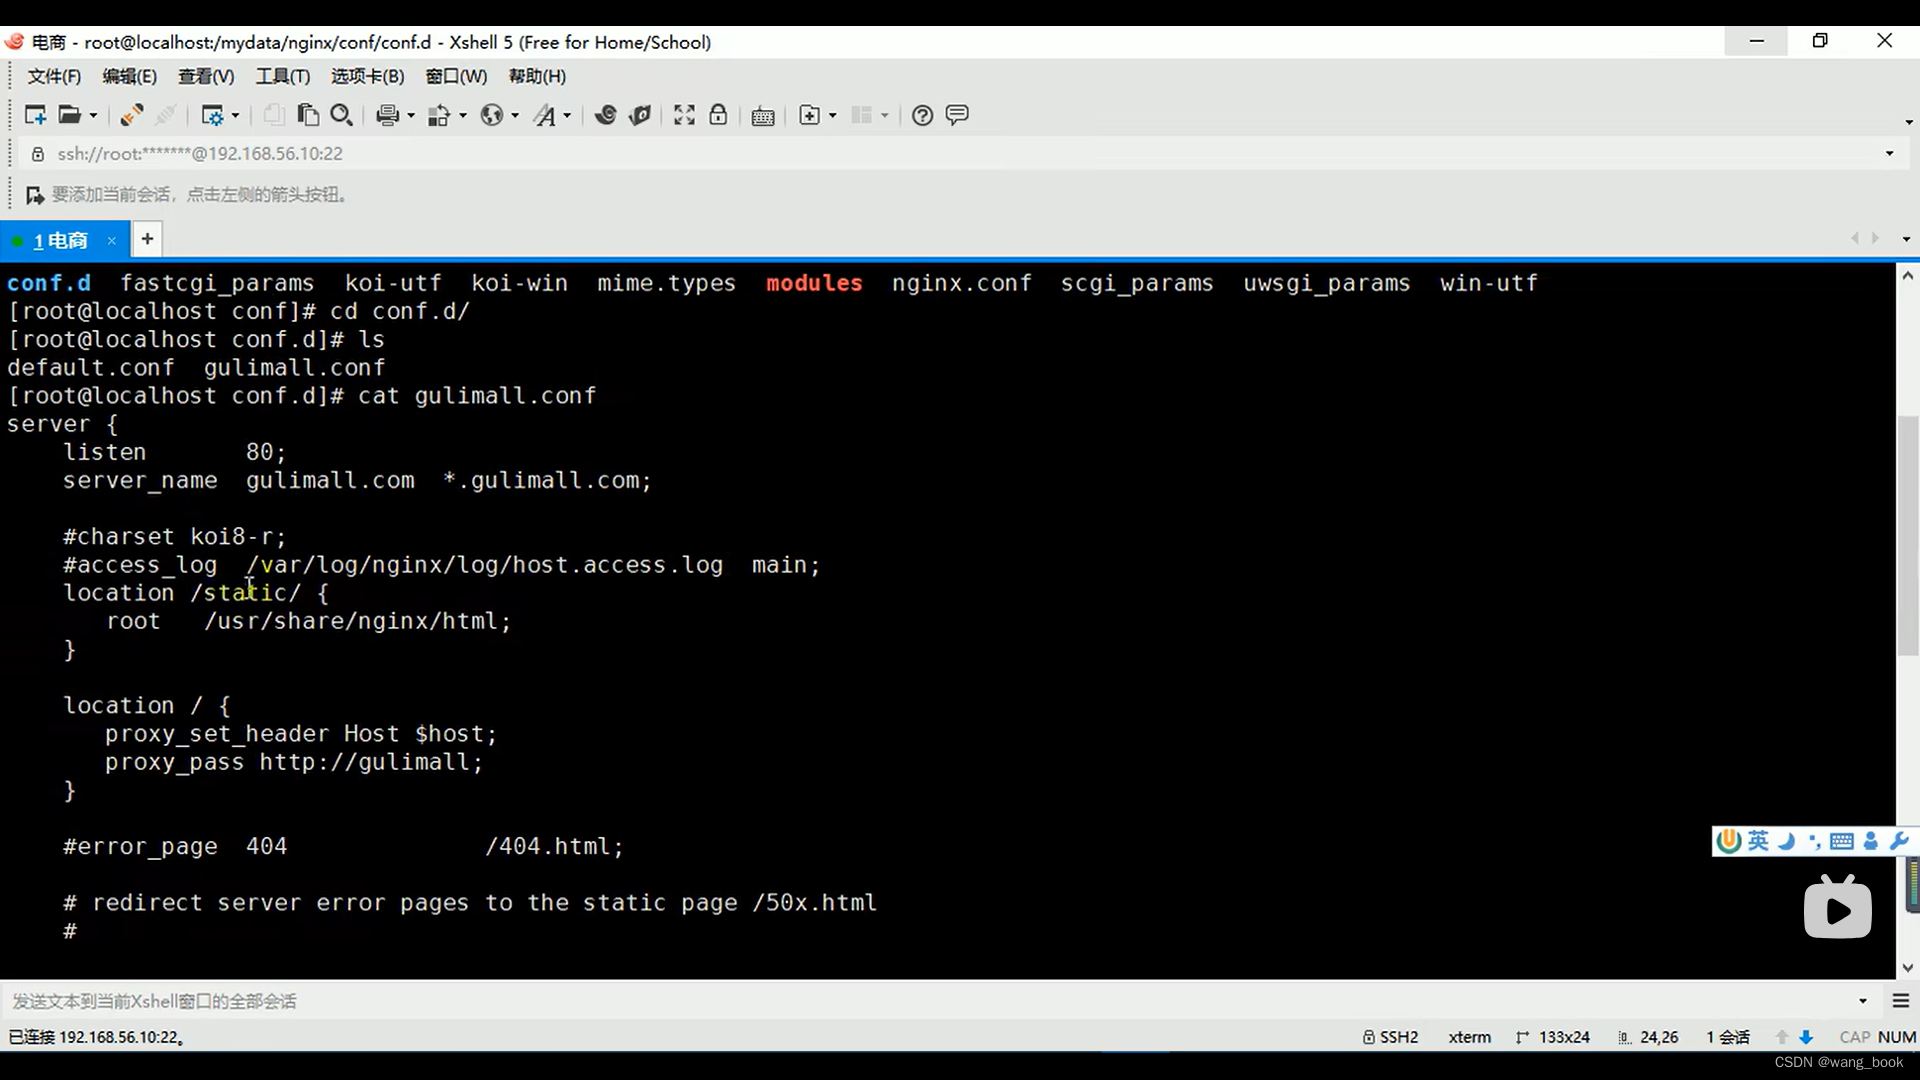Click the greyed Disconnect plug icon
Viewport: 1920px width, 1080px height.
tap(166, 116)
